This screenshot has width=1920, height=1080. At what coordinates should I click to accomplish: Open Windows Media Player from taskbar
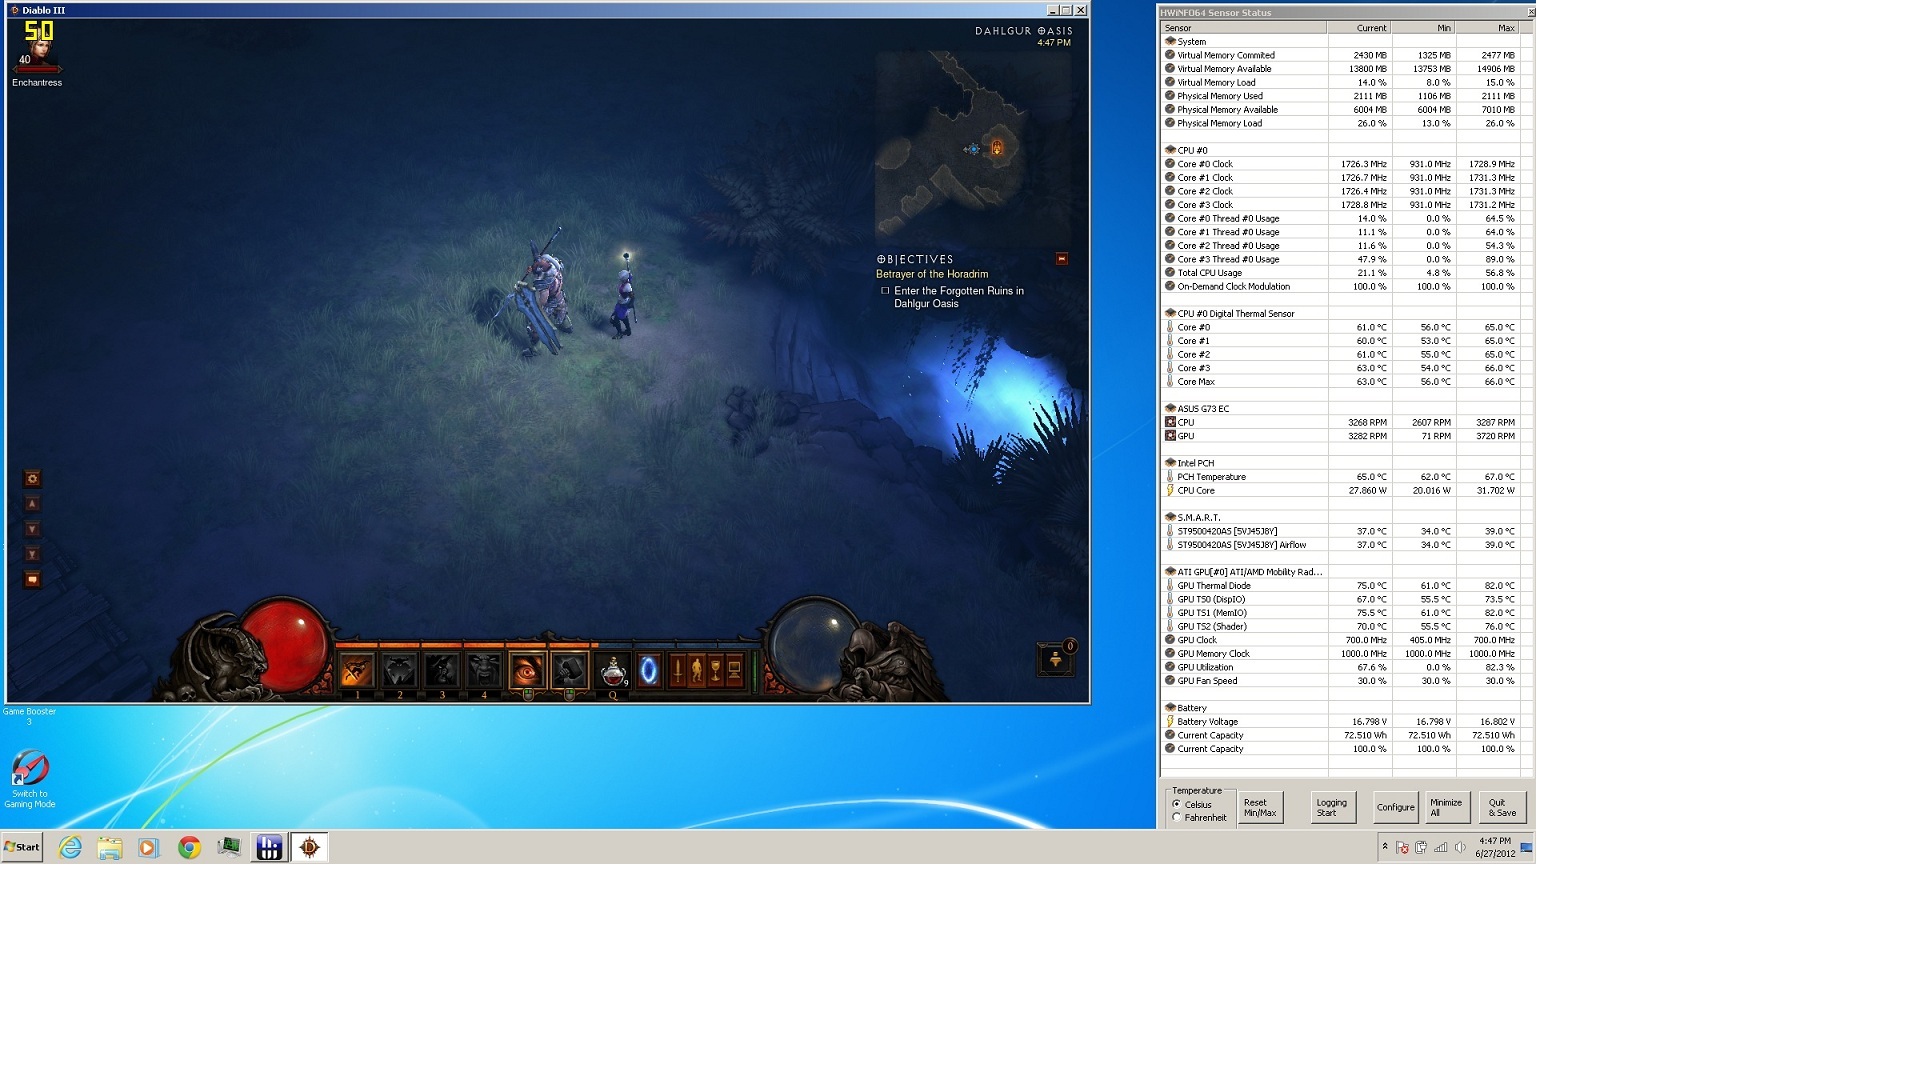coord(149,847)
